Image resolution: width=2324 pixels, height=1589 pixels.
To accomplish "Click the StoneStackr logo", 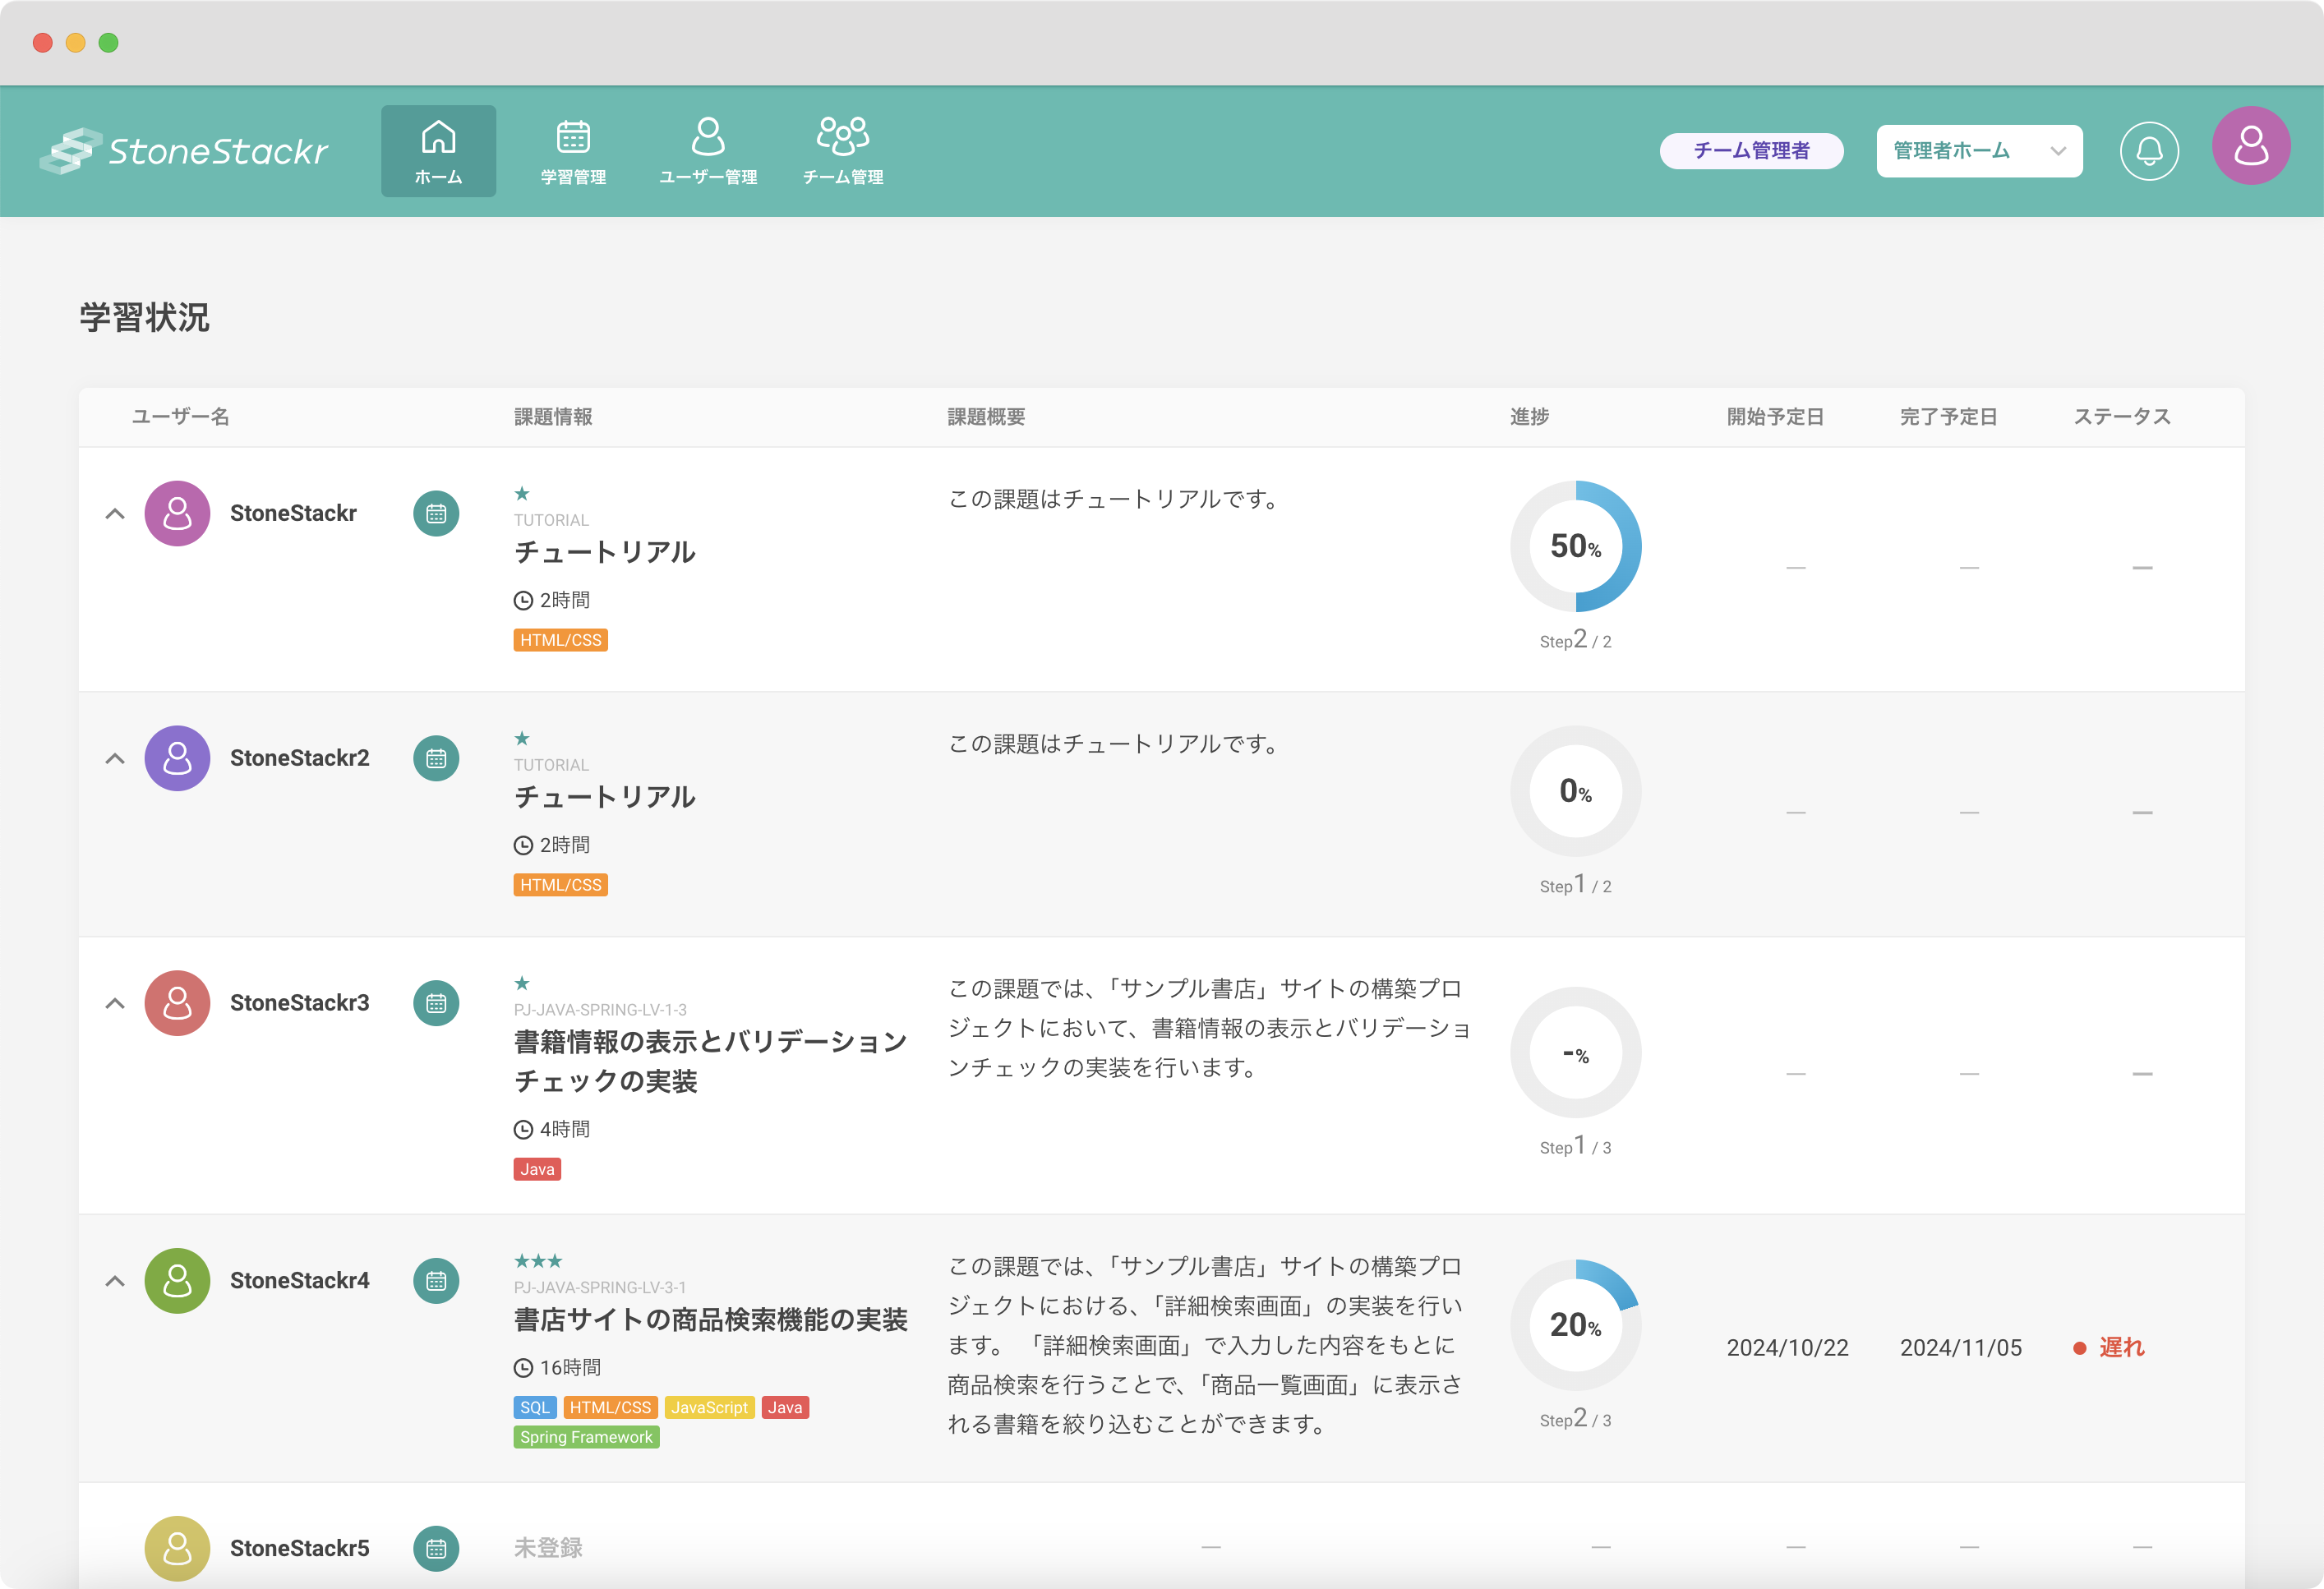I will (184, 150).
